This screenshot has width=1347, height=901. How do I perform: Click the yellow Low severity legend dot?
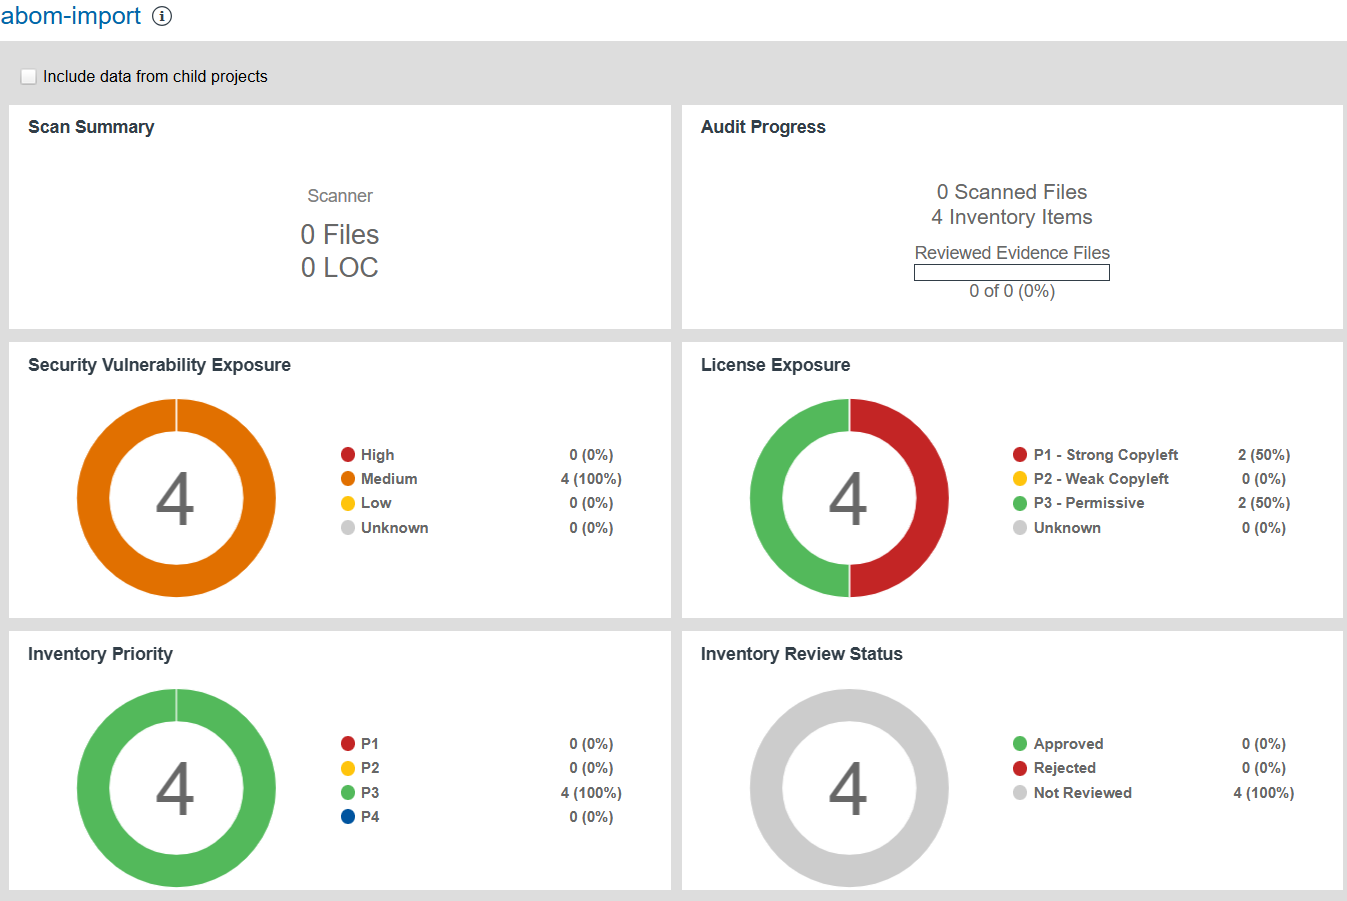tap(348, 503)
